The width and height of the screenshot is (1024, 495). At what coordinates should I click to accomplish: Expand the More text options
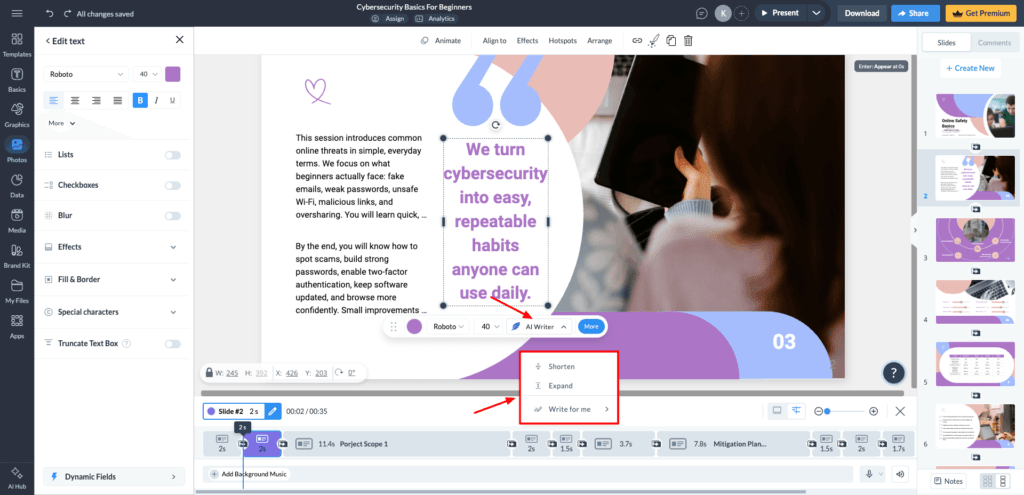[61, 123]
